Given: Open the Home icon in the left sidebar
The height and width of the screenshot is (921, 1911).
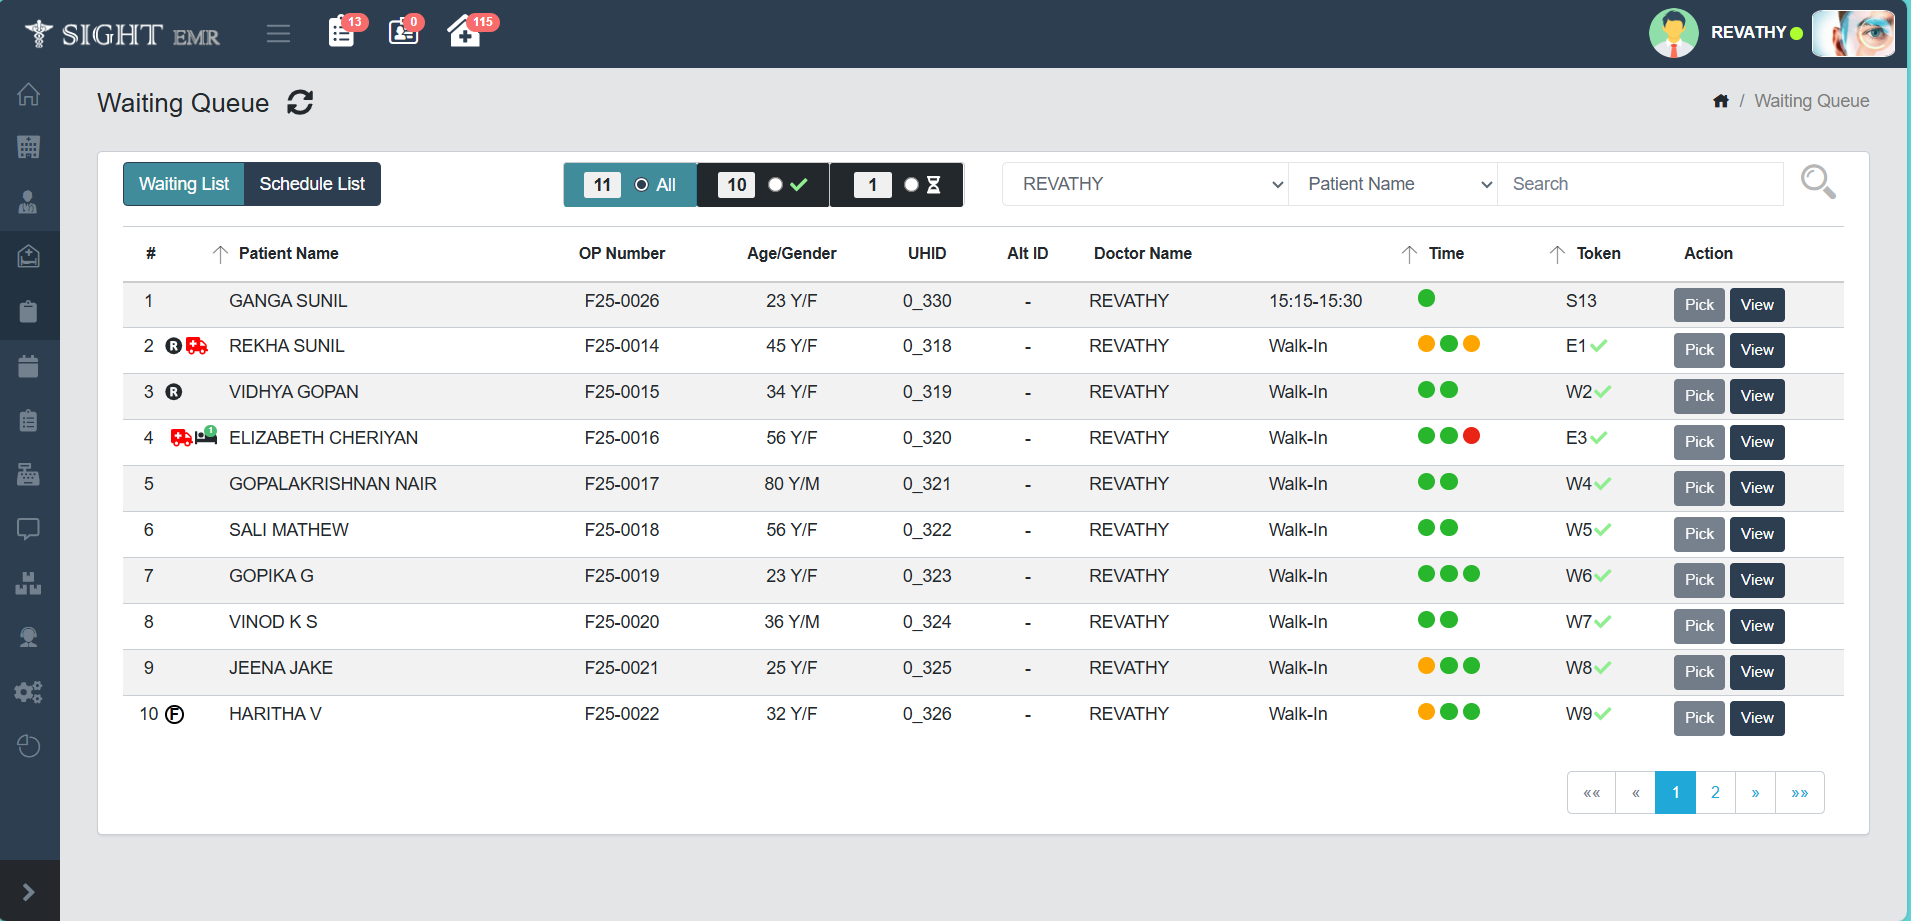Looking at the screenshot, I should 29,94.
